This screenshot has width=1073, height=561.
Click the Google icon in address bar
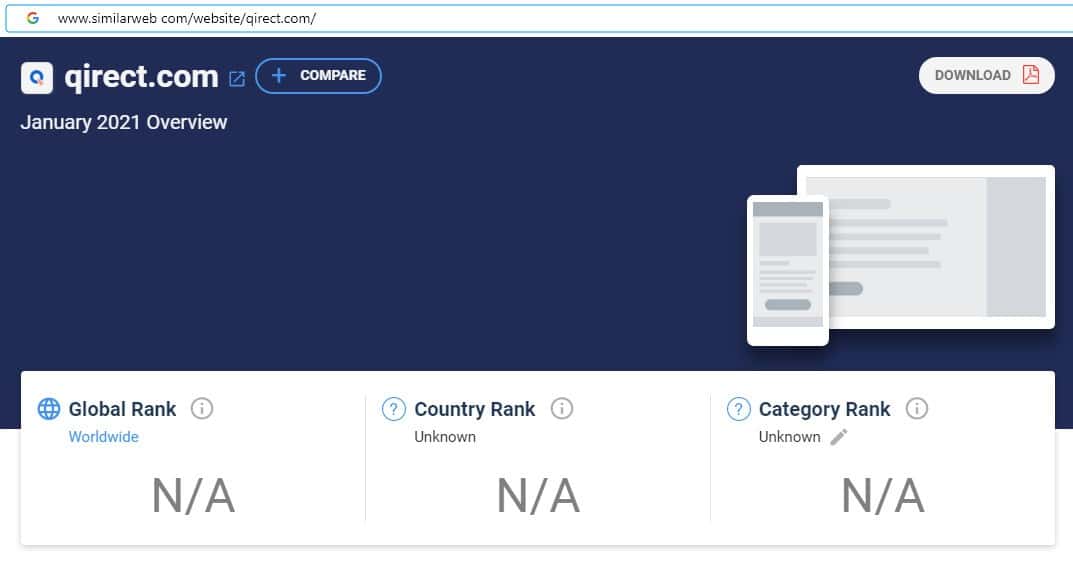click(32, 18)
